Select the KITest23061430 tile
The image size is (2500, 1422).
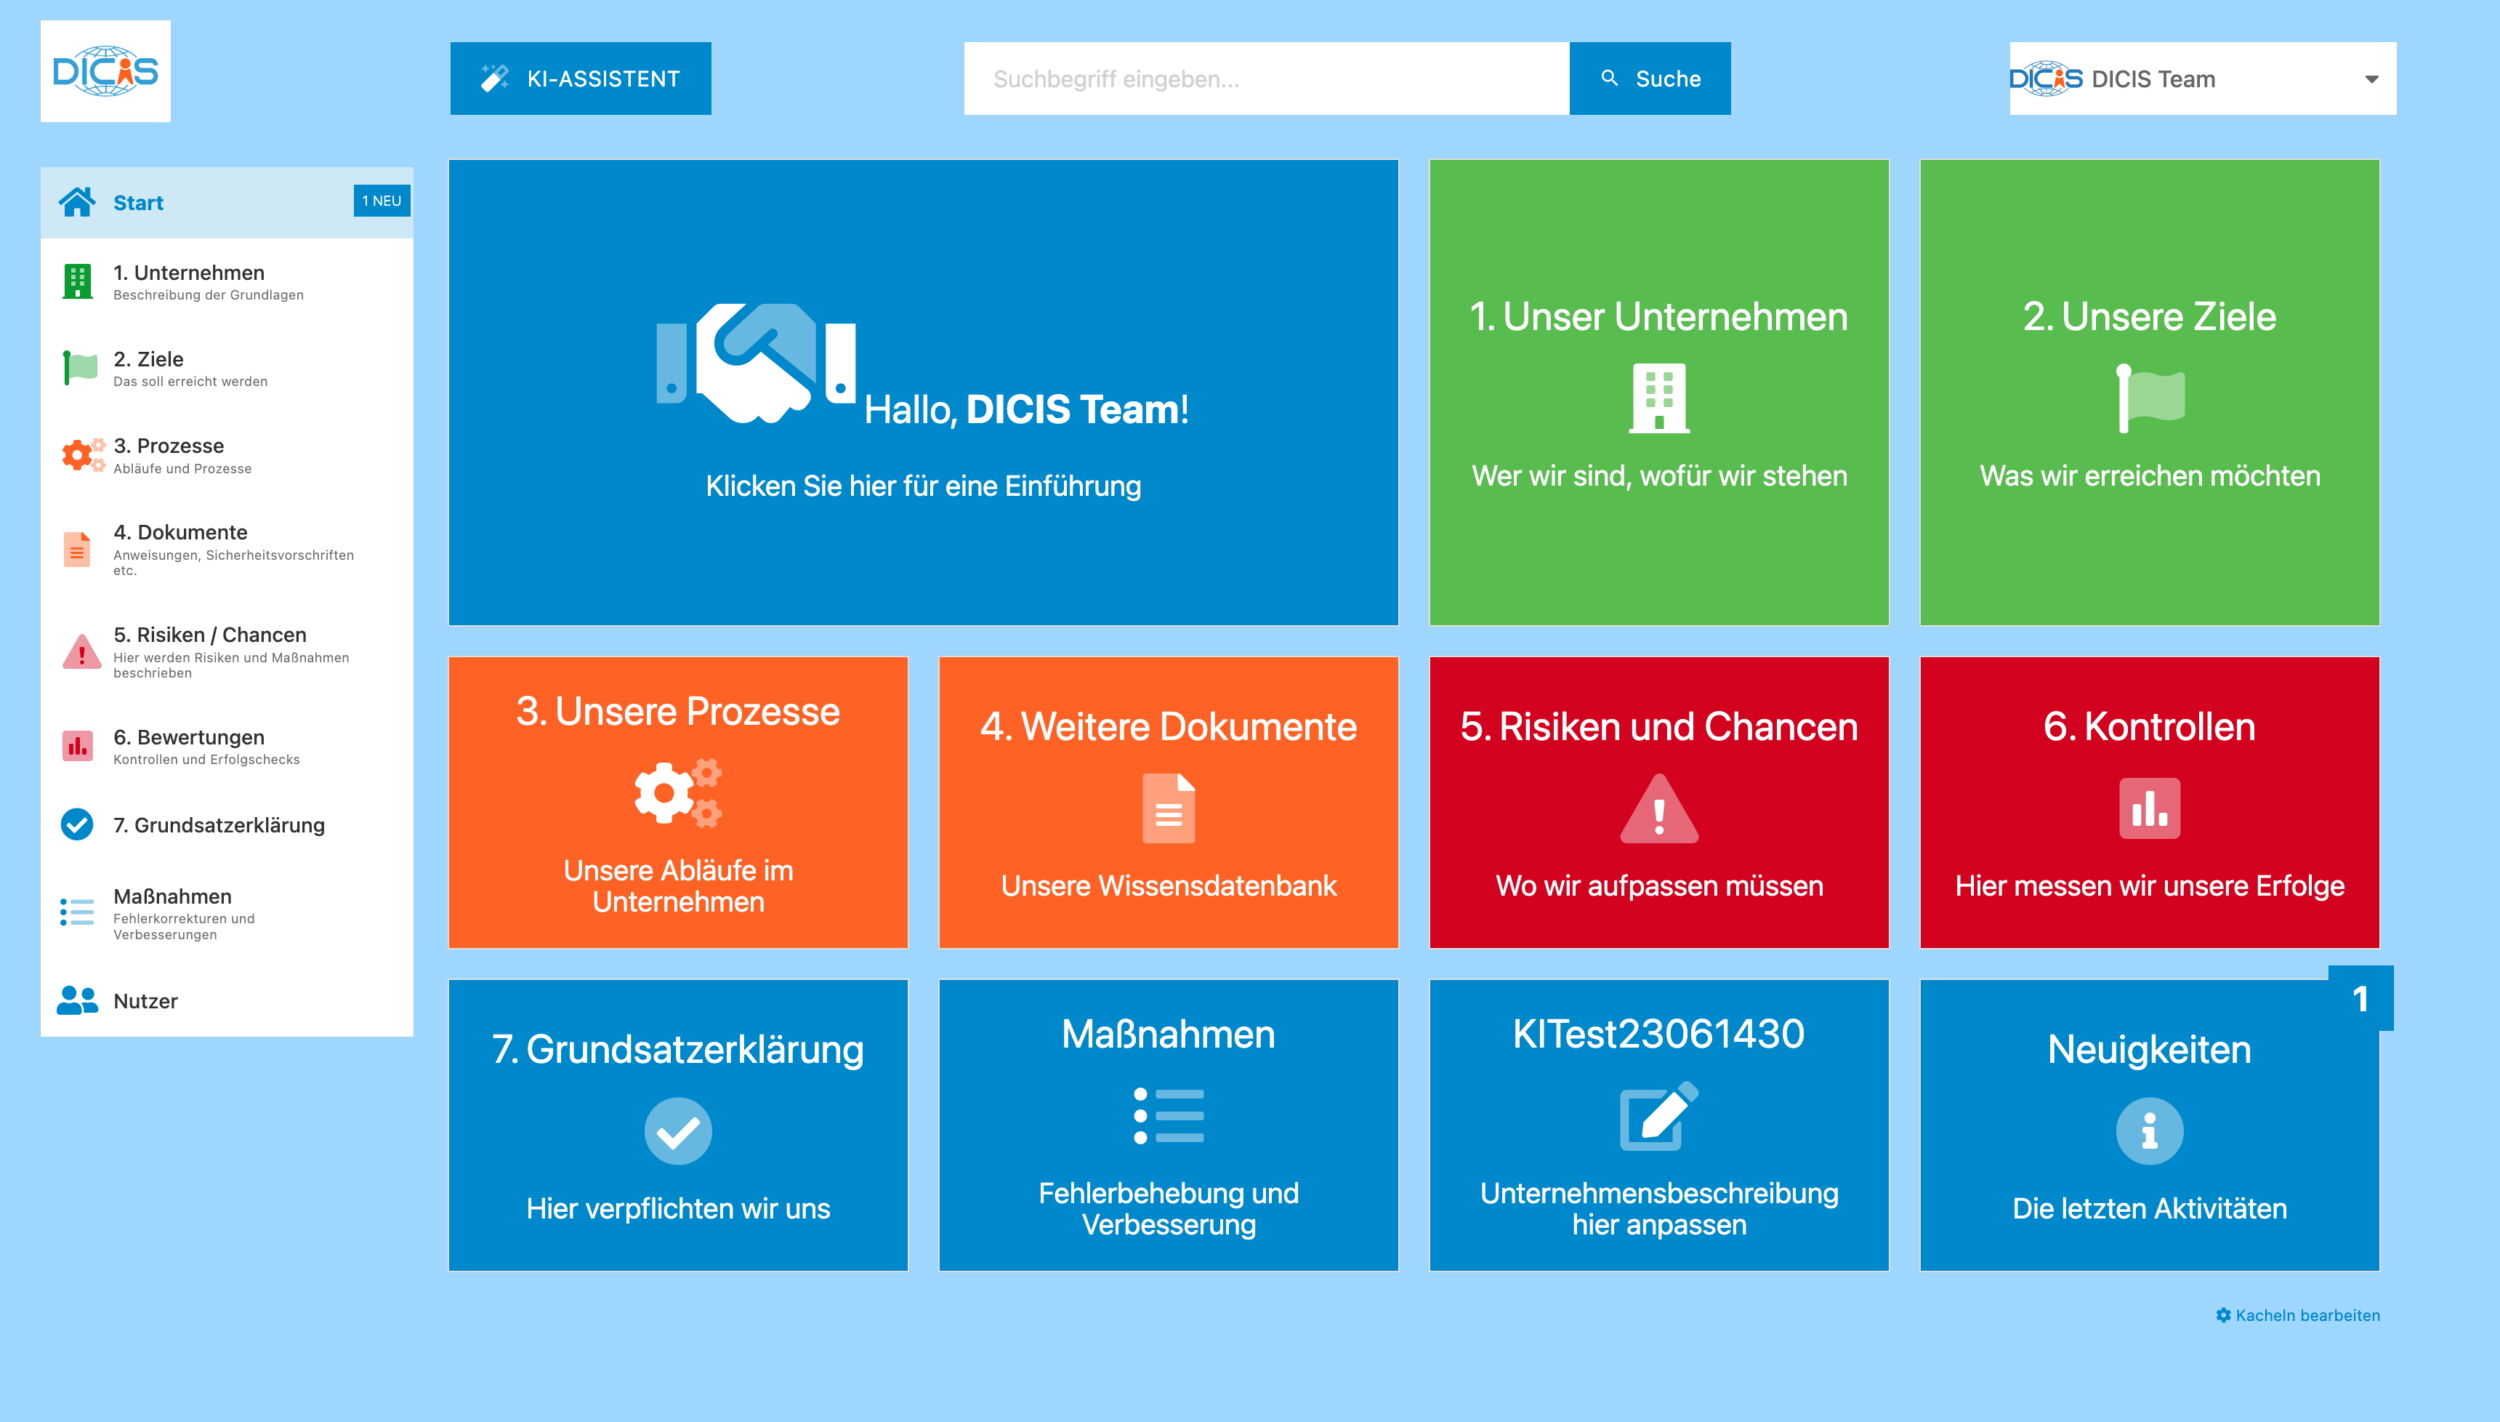pyautogui.click(x=1659, y=1125)
